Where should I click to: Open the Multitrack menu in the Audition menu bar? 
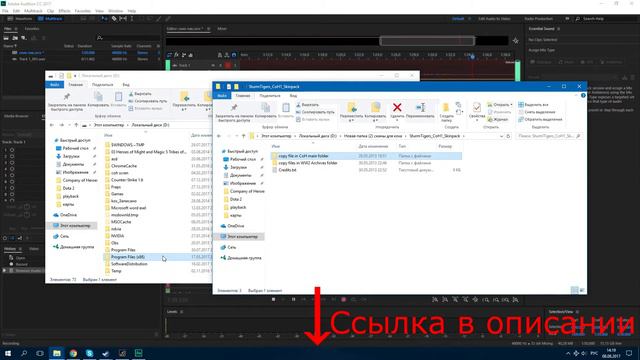33,11
